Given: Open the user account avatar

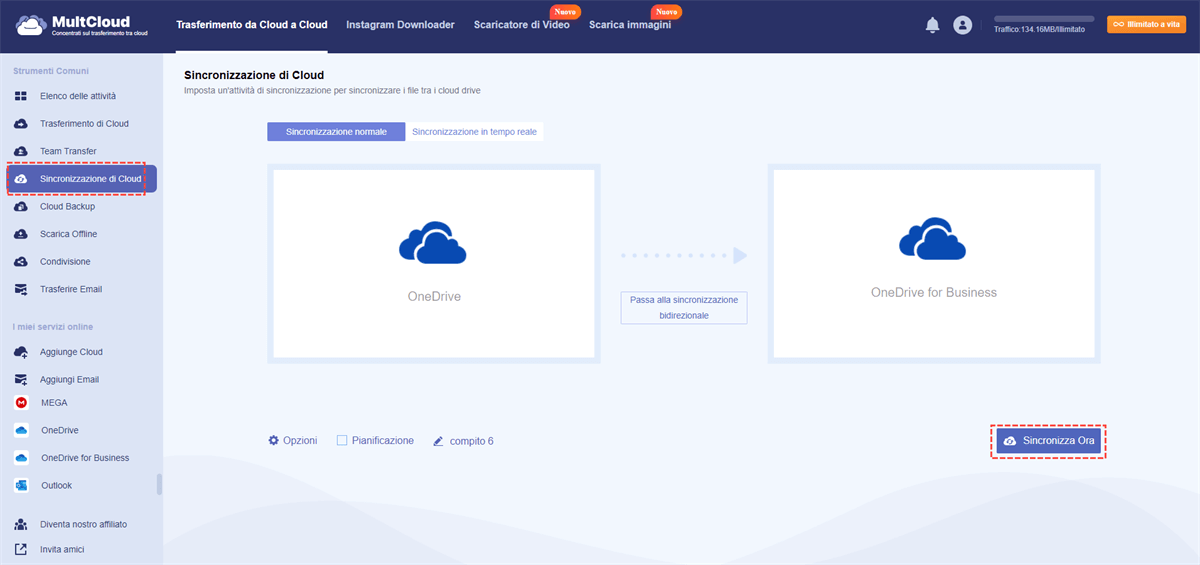Looking at the screenshot, I should coord(963,25).
